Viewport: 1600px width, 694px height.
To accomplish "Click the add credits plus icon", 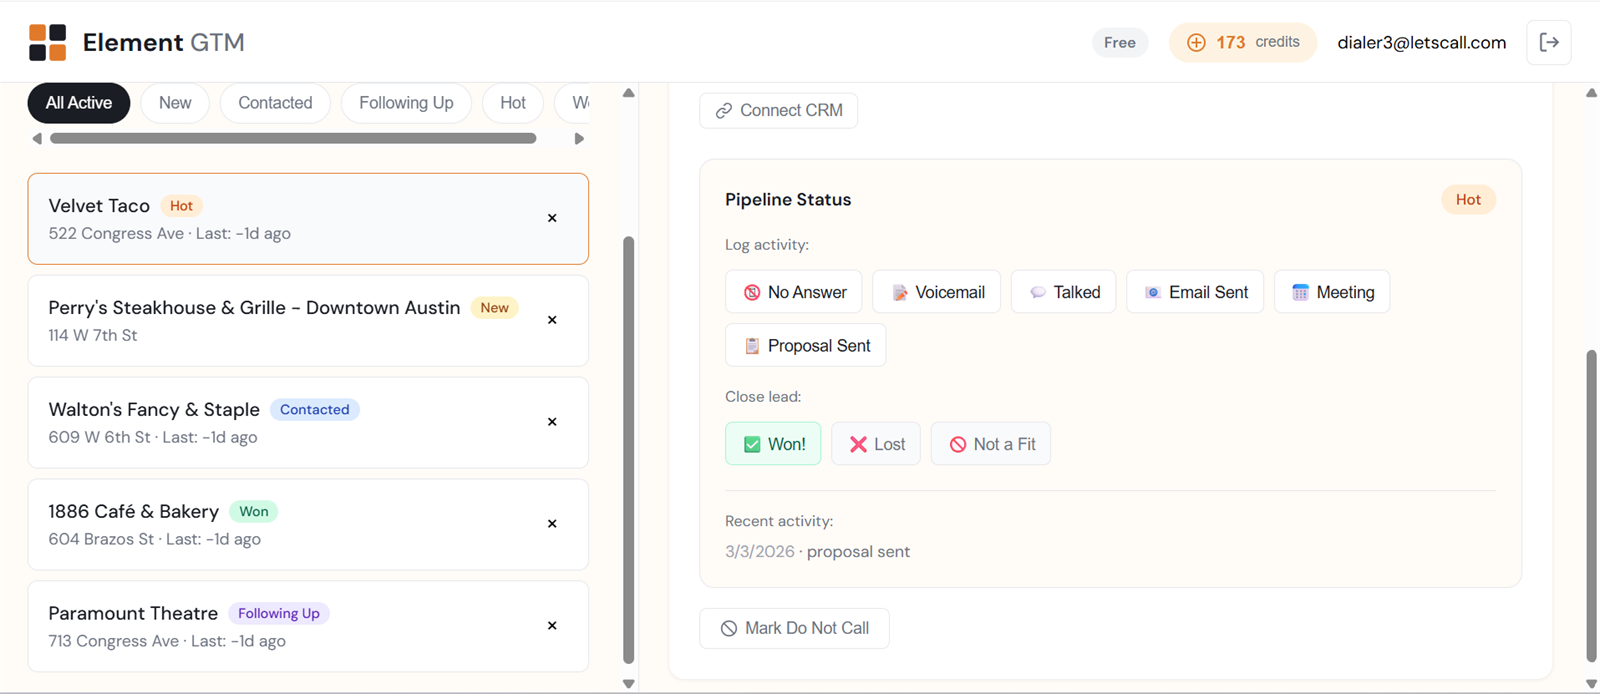I will tap(1196, 42).
